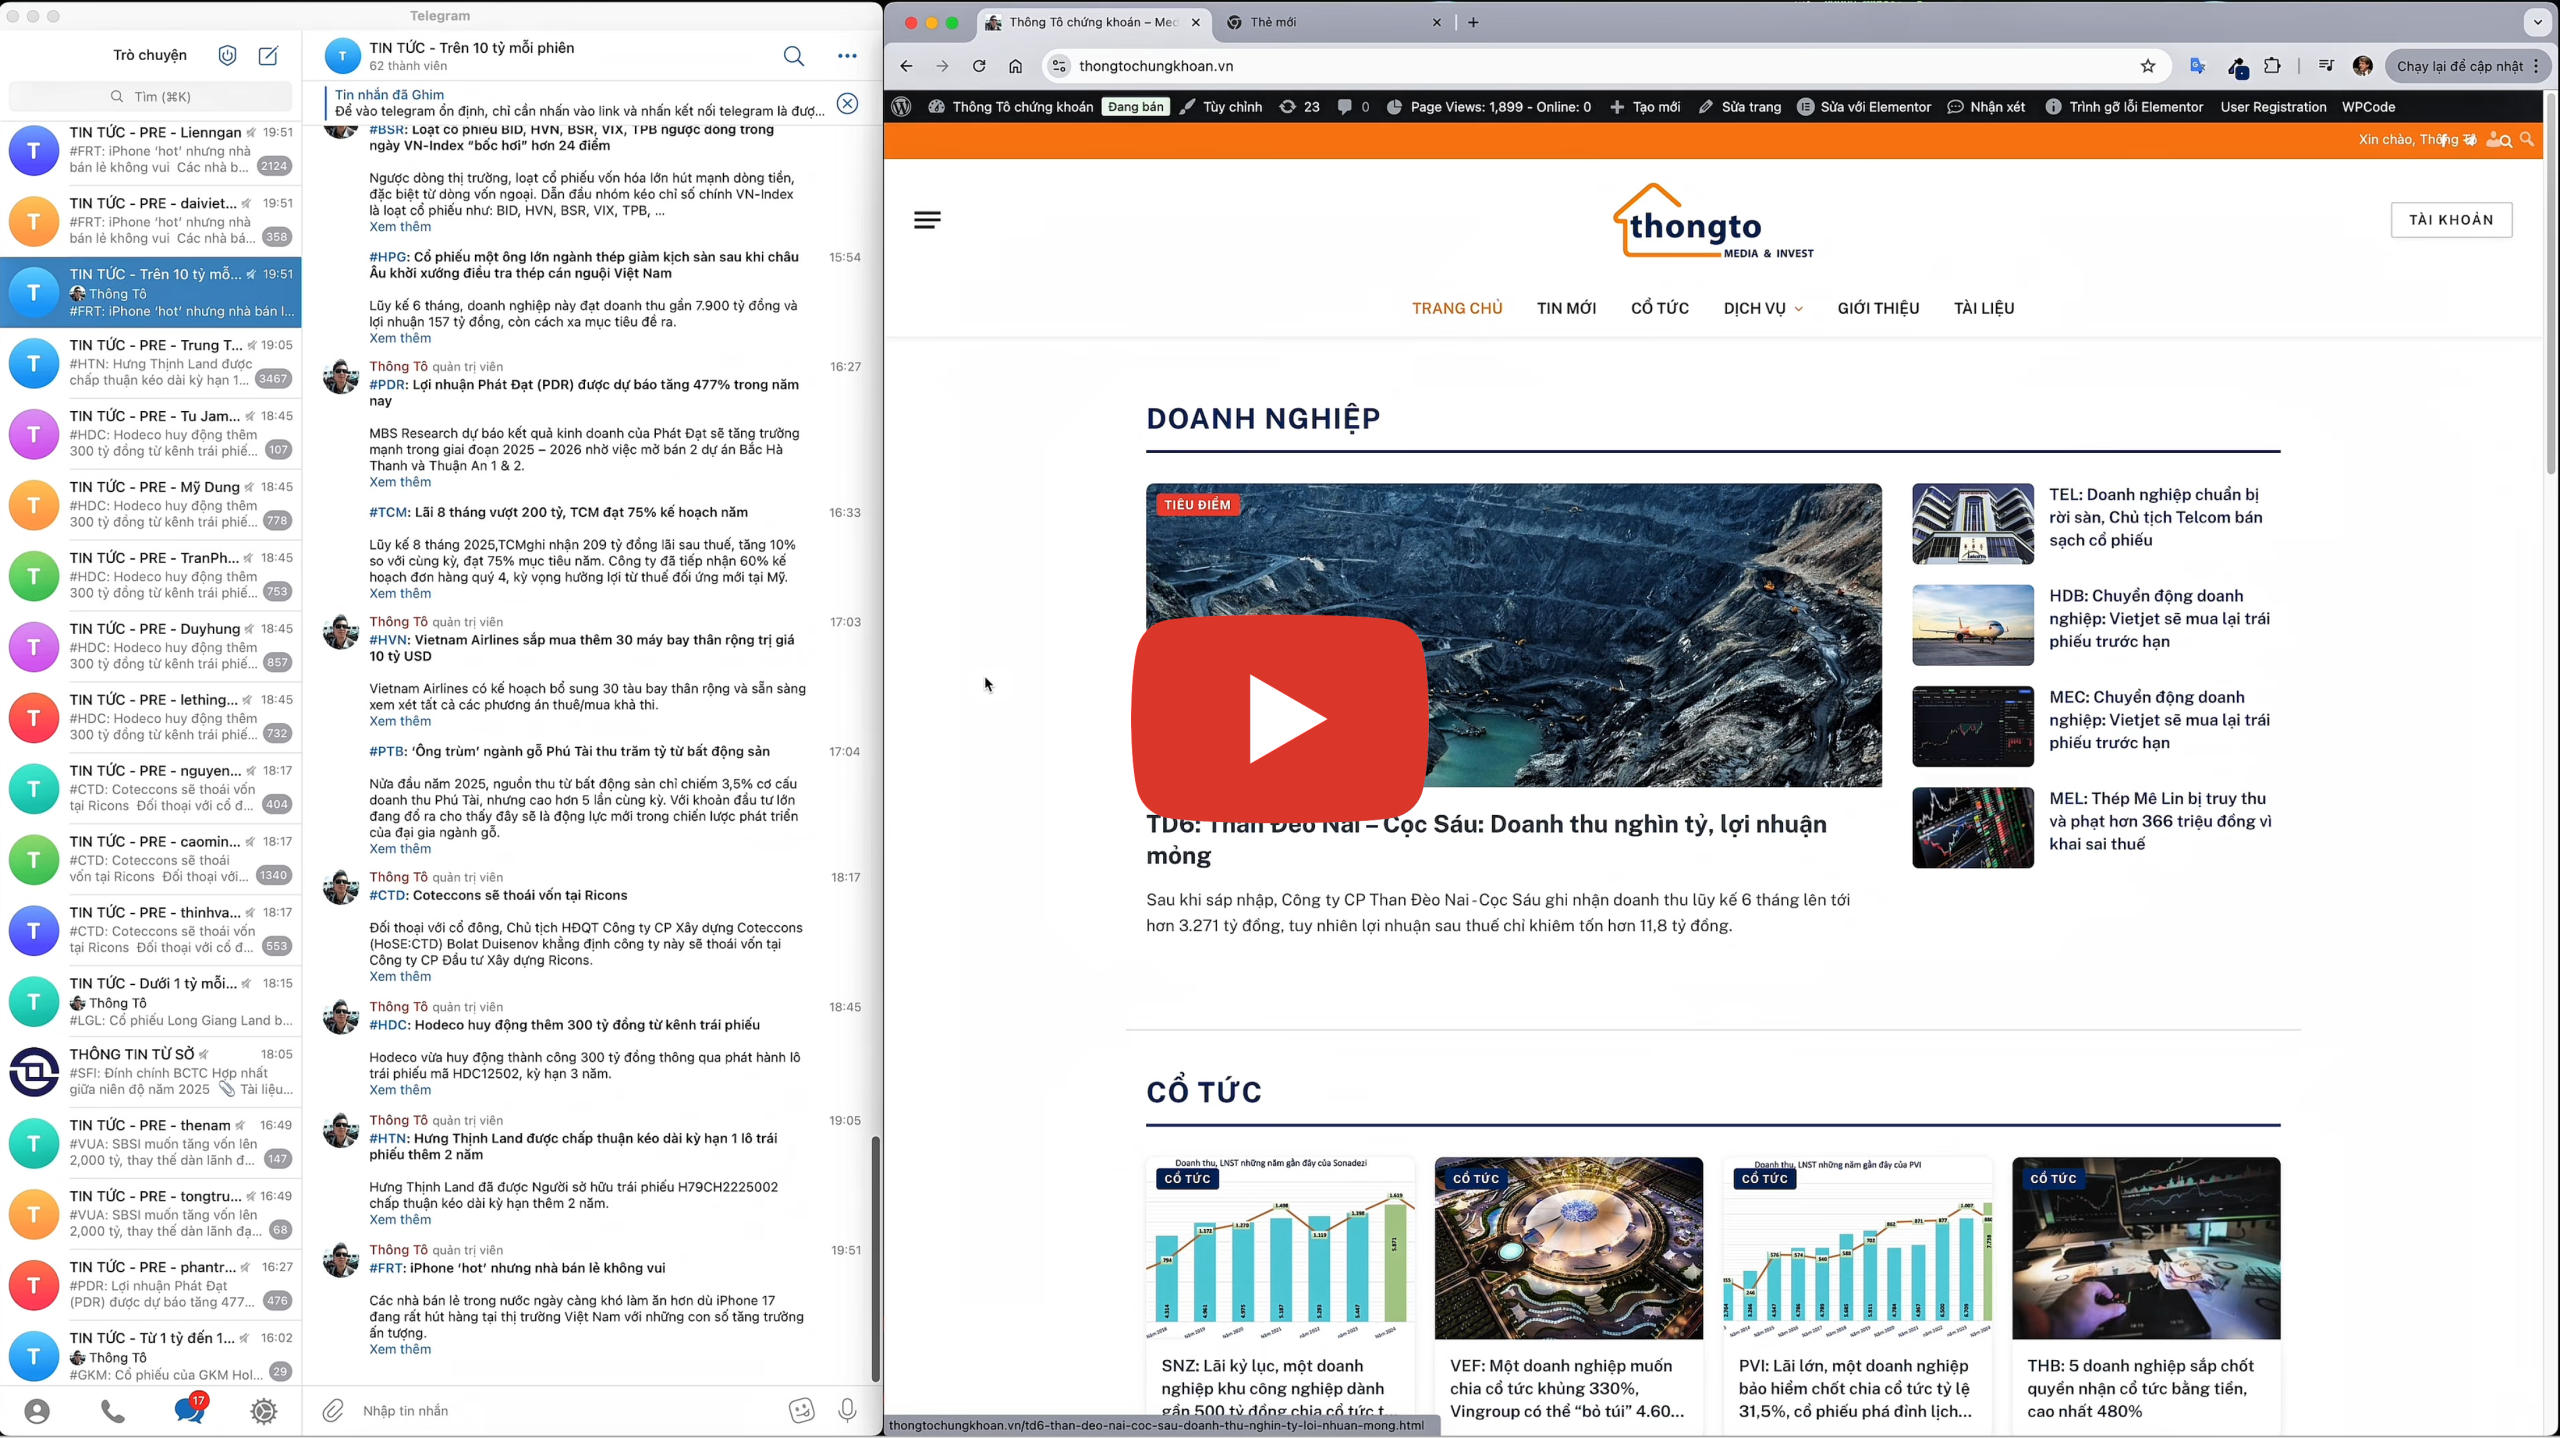Bookmark this page with star icon
Viewport: 2560px width, 1438px height.
[x=2147, y=66]
